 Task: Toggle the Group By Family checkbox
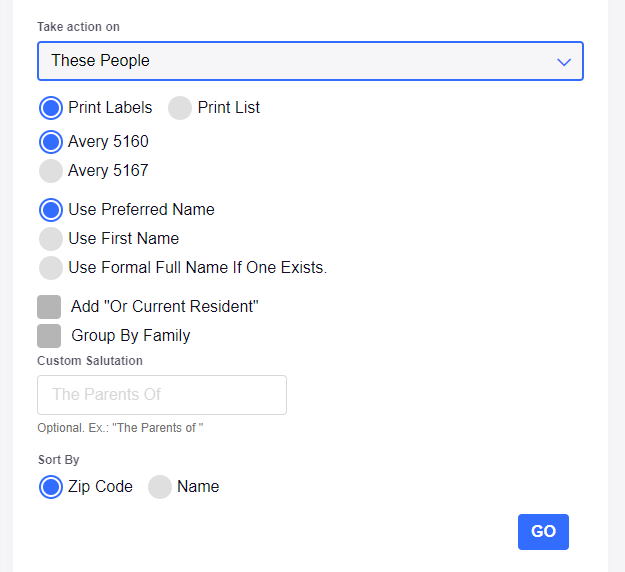pos(49,336)
